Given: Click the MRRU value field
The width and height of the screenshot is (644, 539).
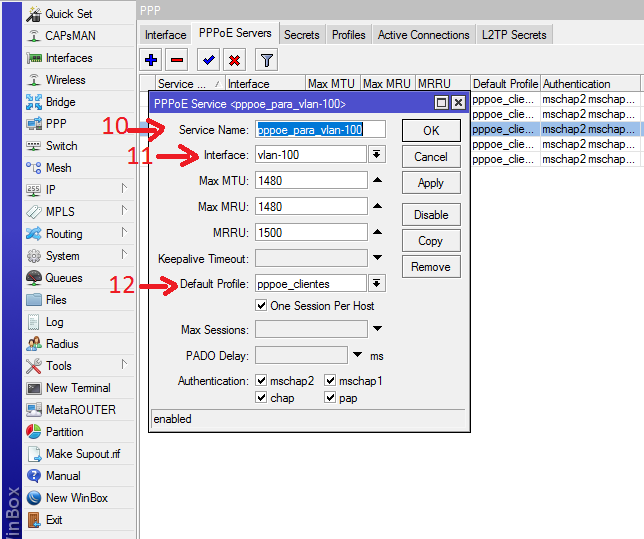Looking at the screenshot, I should pyautogui.click(x=311, y=233).
